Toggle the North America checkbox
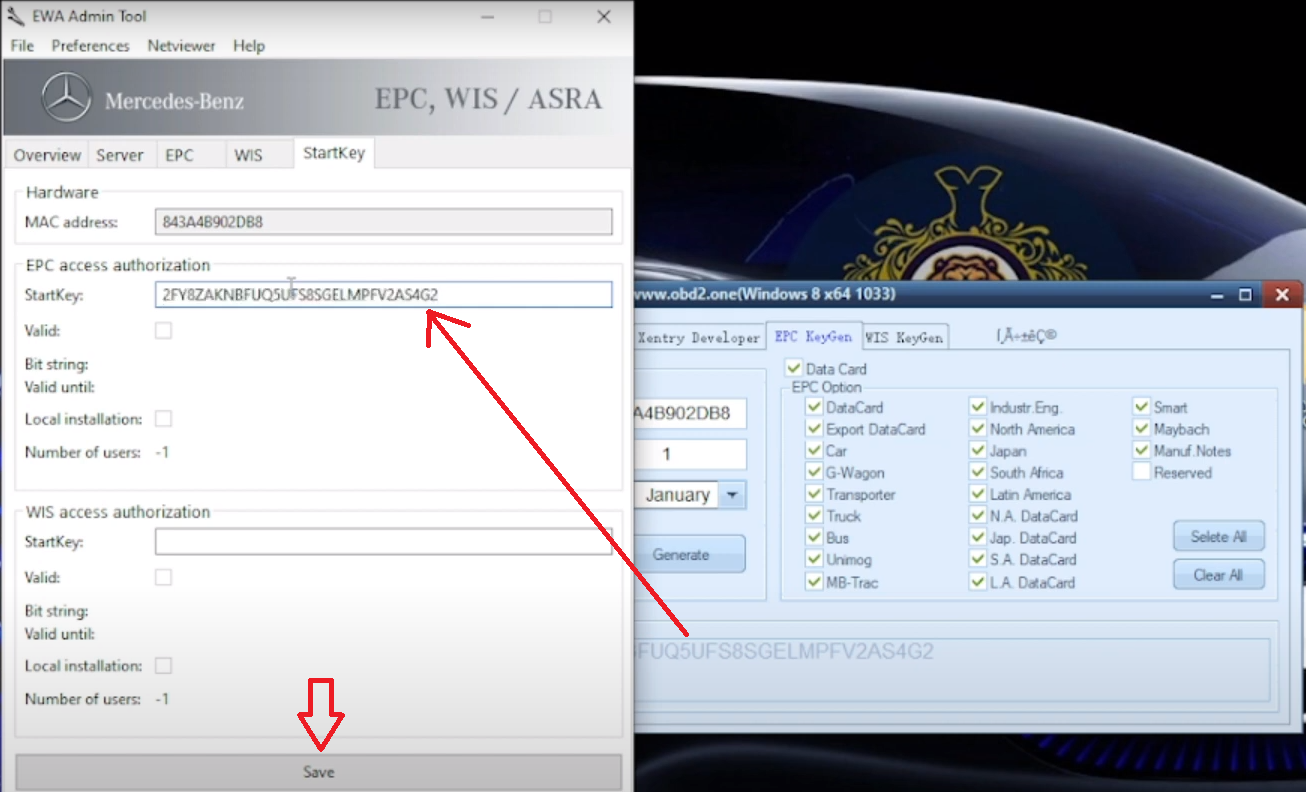The image size is (1306, 792). click(978, 429)
